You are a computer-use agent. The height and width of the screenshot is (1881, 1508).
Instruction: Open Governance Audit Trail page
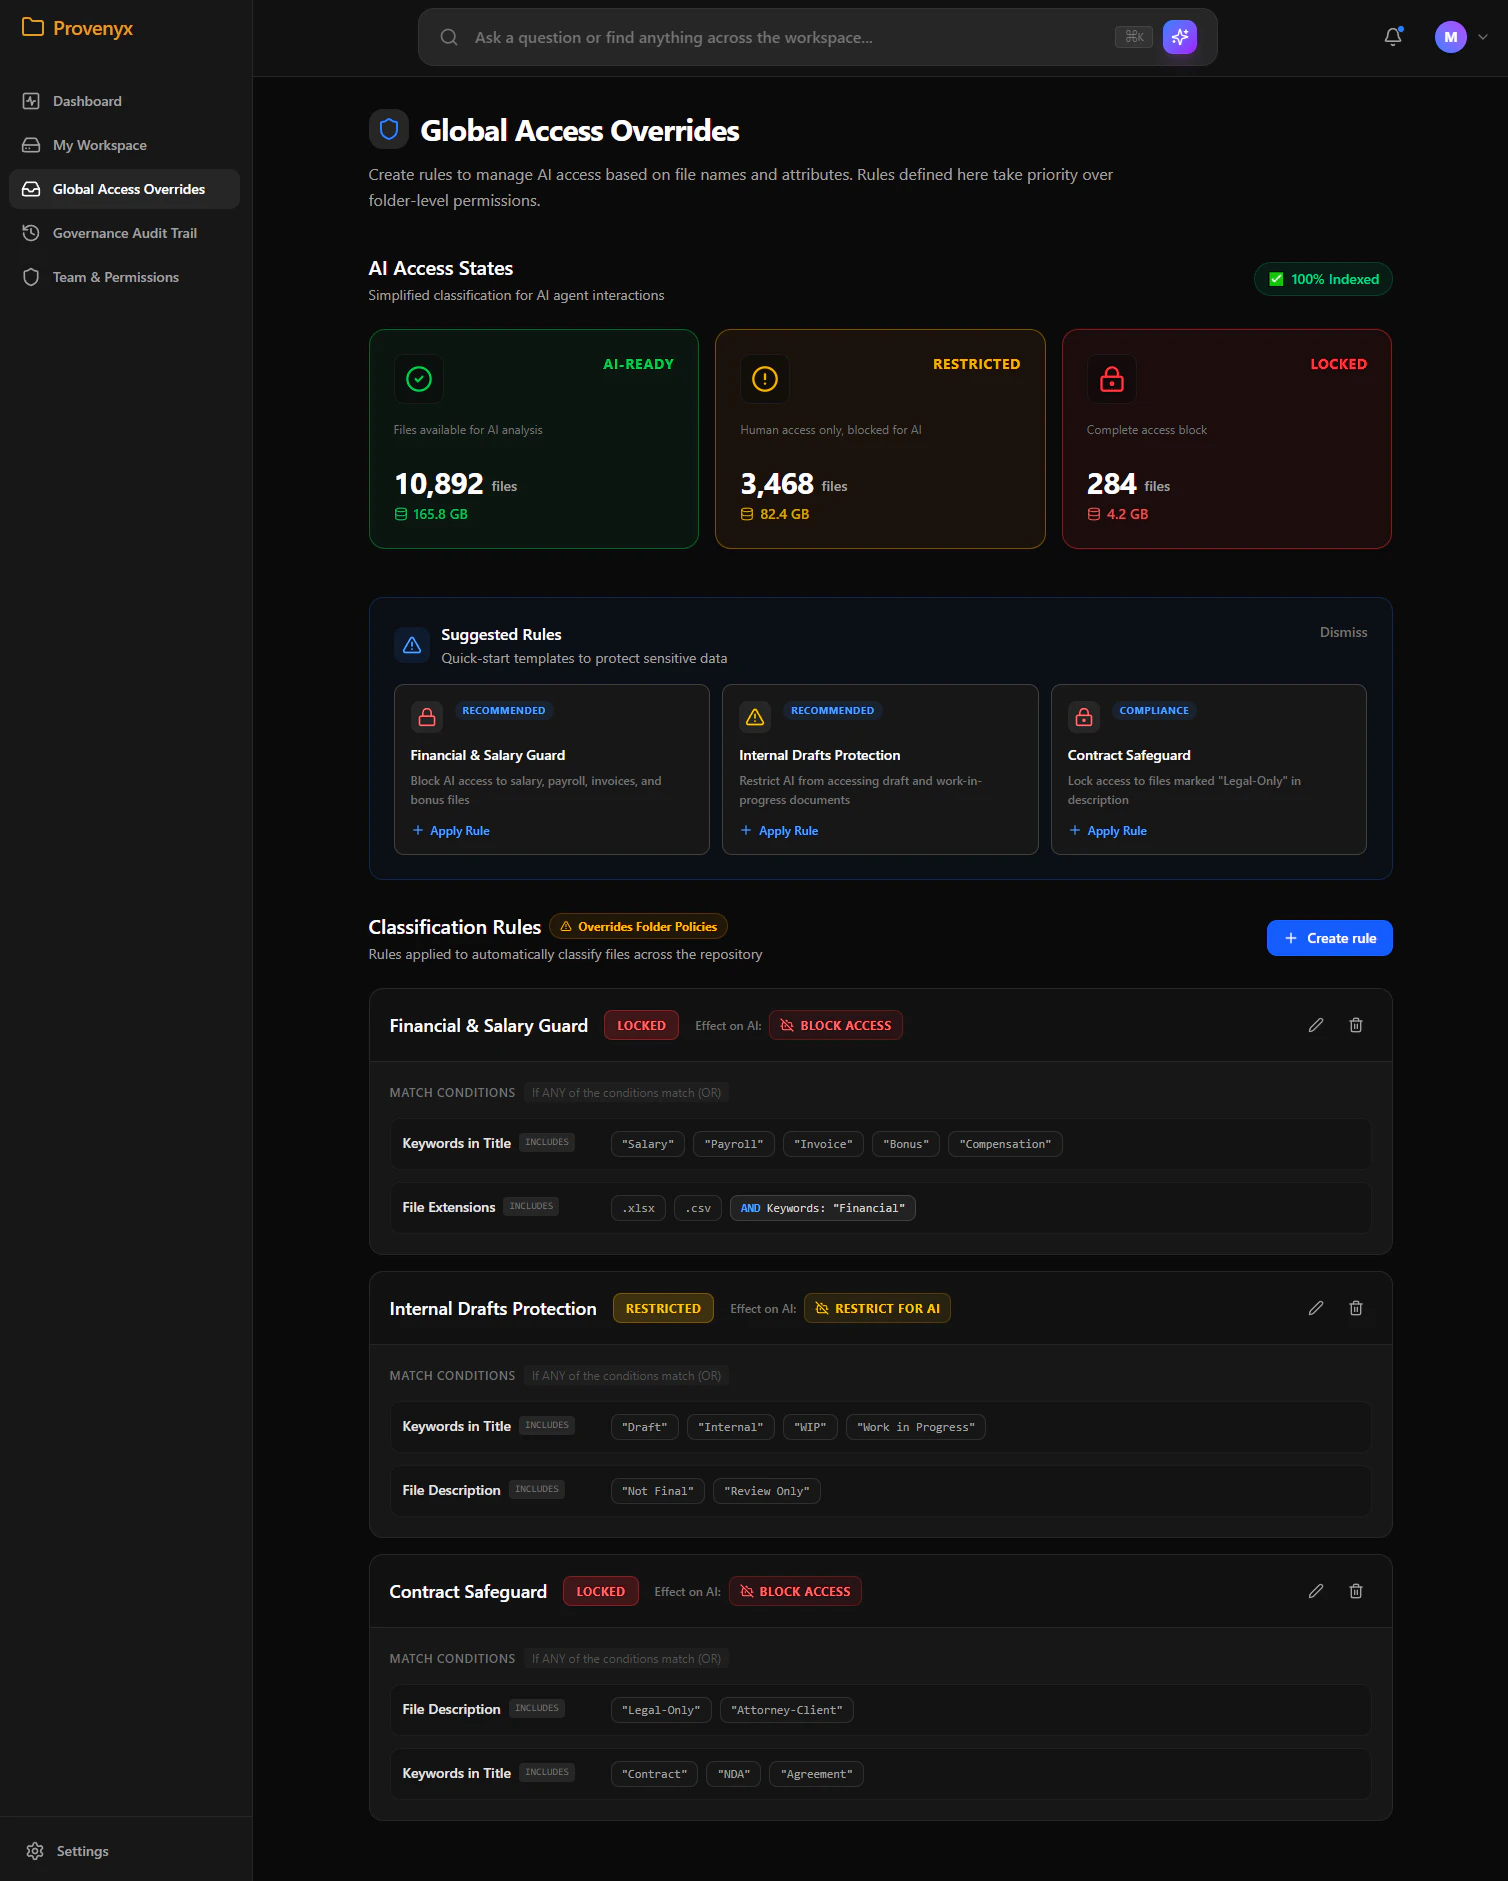pos(124,233)
